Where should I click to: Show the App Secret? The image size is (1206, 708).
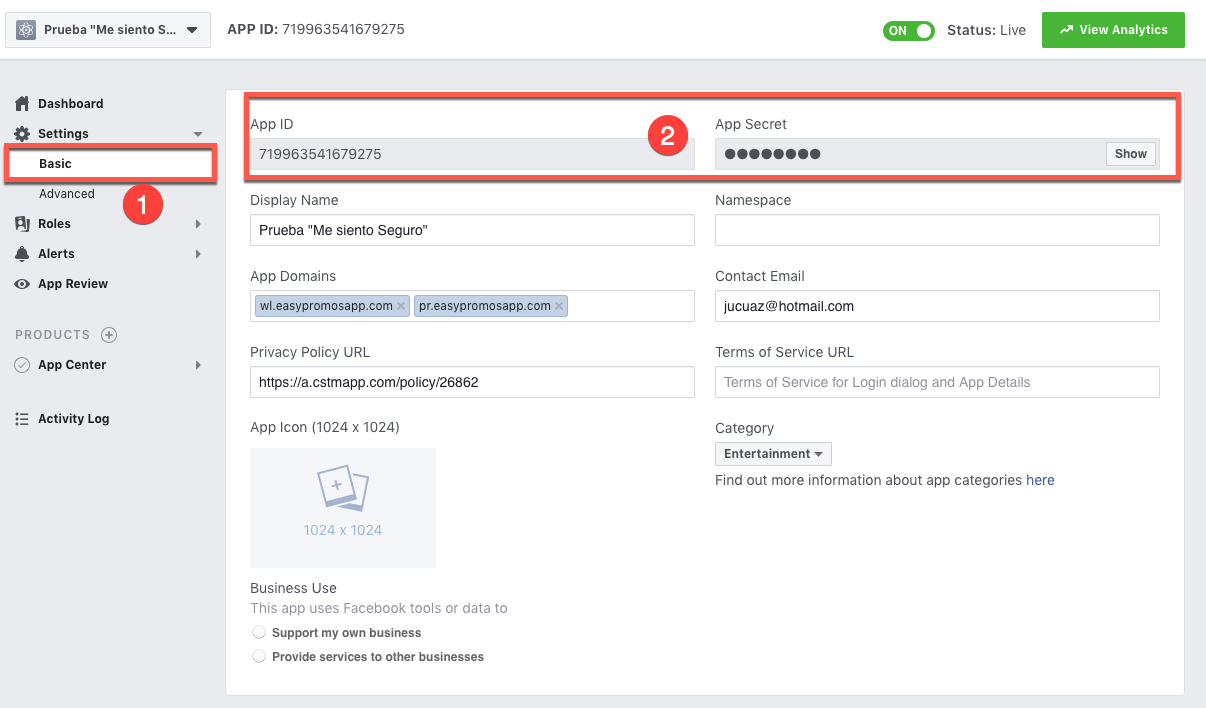(x=1130, y=153)
